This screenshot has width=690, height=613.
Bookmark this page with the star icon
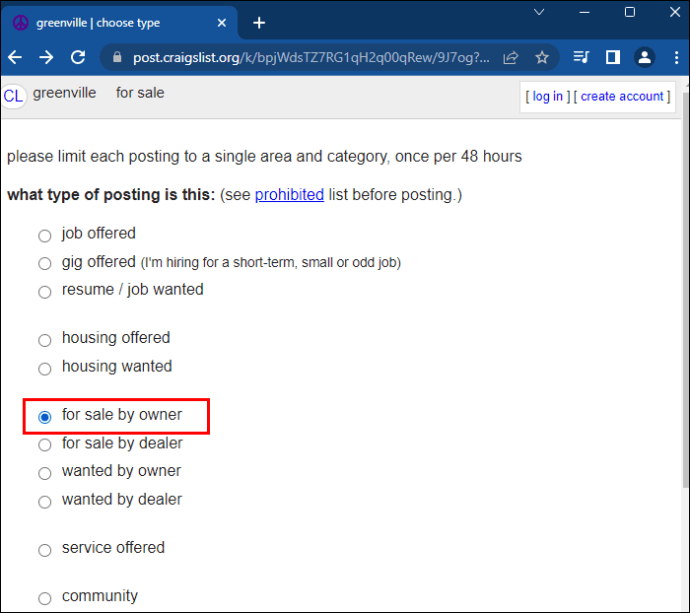click(542, 57)
